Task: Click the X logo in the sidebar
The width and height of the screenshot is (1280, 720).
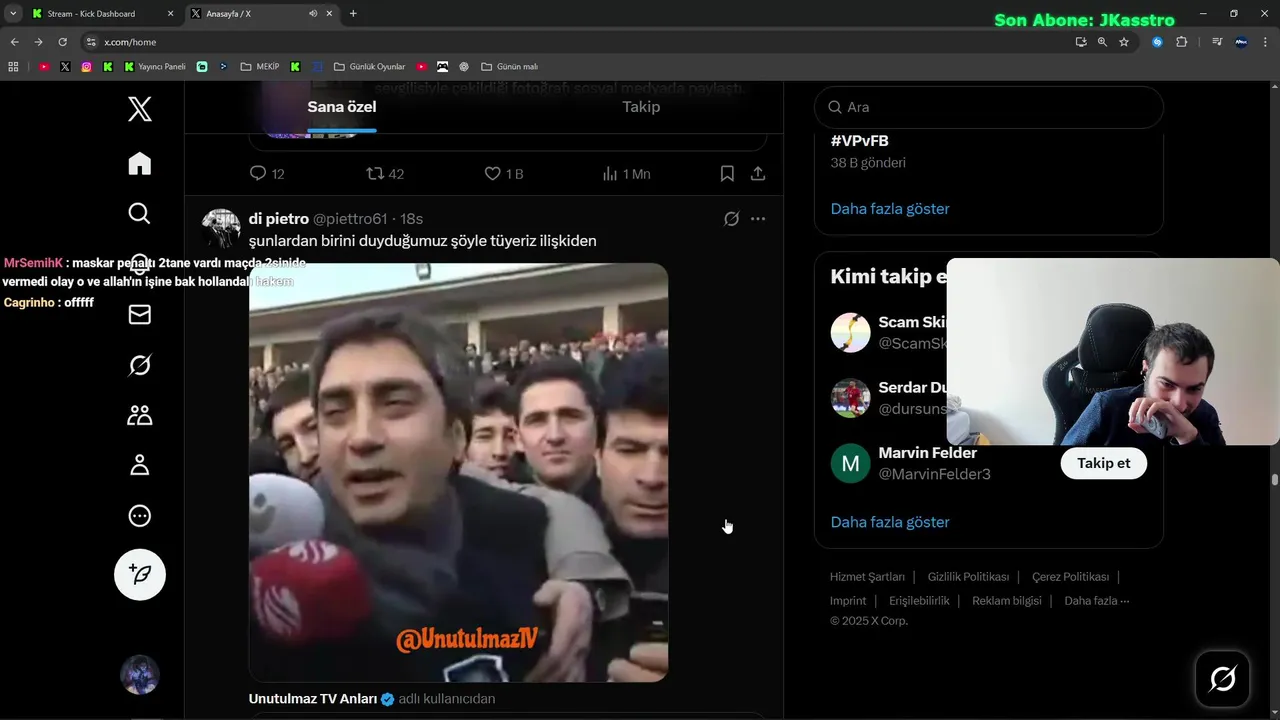Action: (x=140, y=109)
